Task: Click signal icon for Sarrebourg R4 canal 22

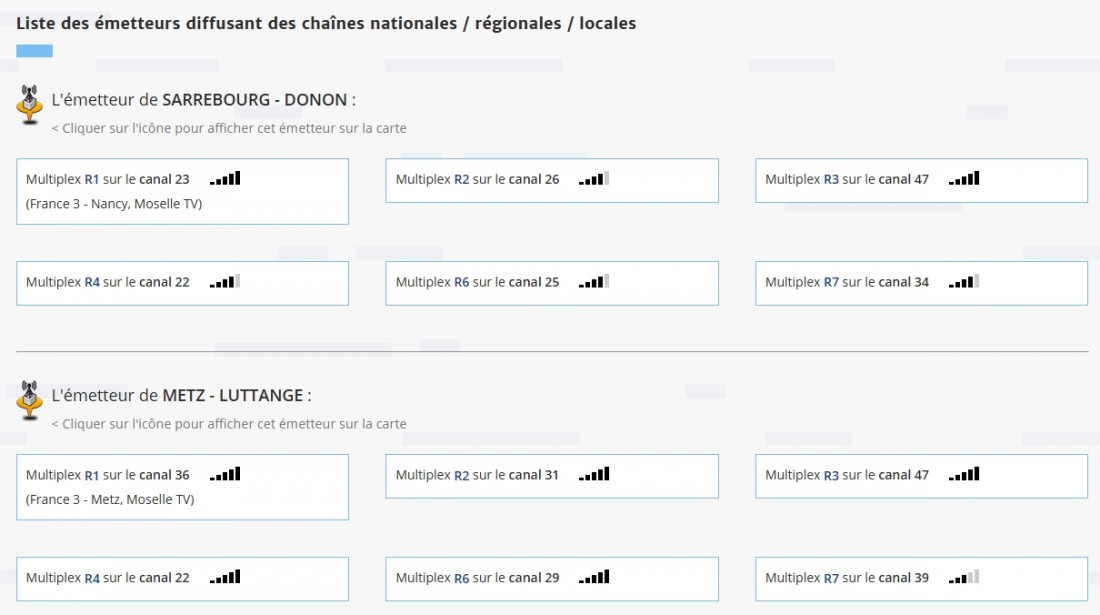Action: [x=225, y=281]
